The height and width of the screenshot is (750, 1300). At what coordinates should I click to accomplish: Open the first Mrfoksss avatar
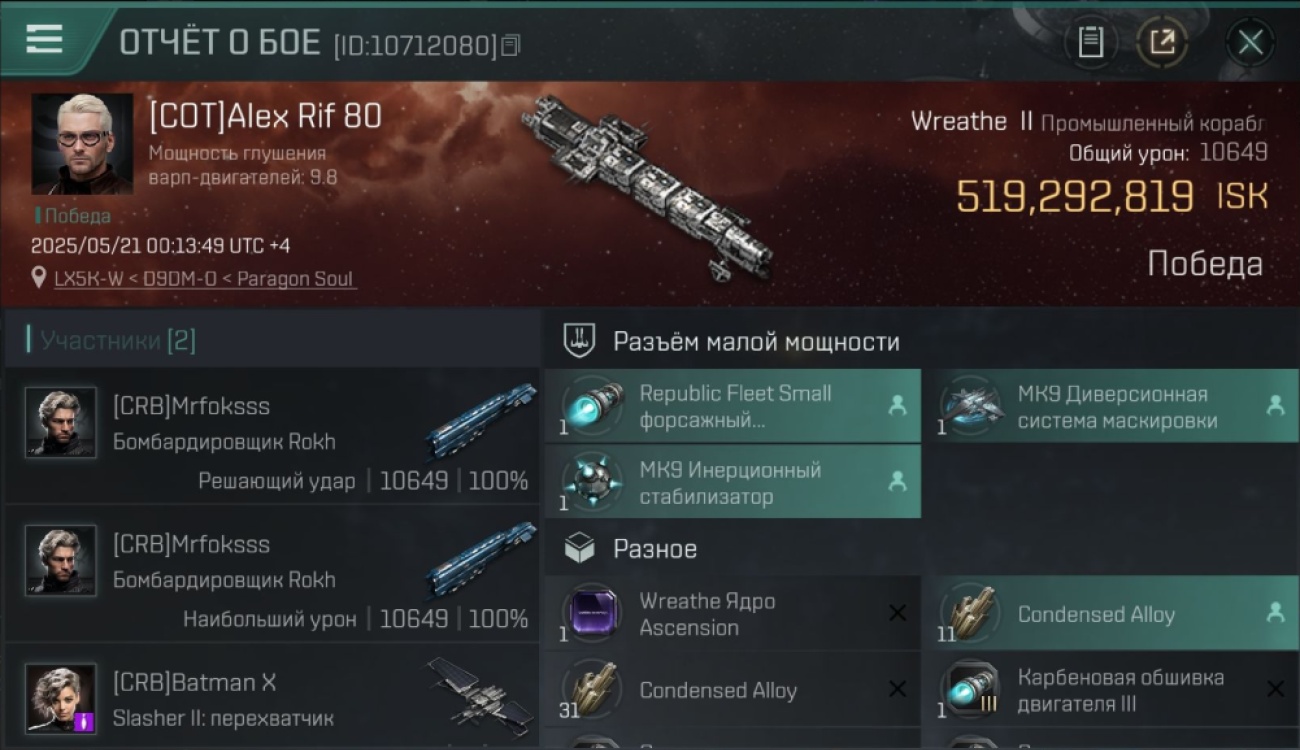pyautogui.click(x=61, y=423)
